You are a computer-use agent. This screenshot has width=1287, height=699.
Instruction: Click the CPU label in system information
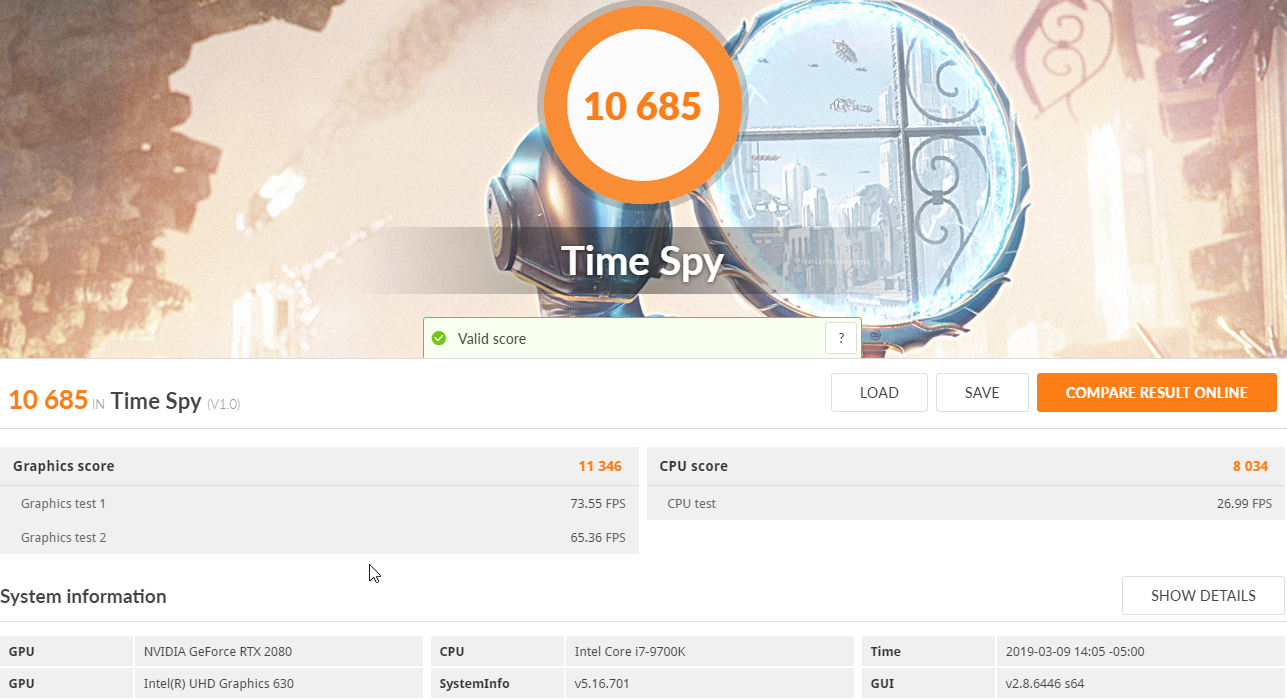451,652
